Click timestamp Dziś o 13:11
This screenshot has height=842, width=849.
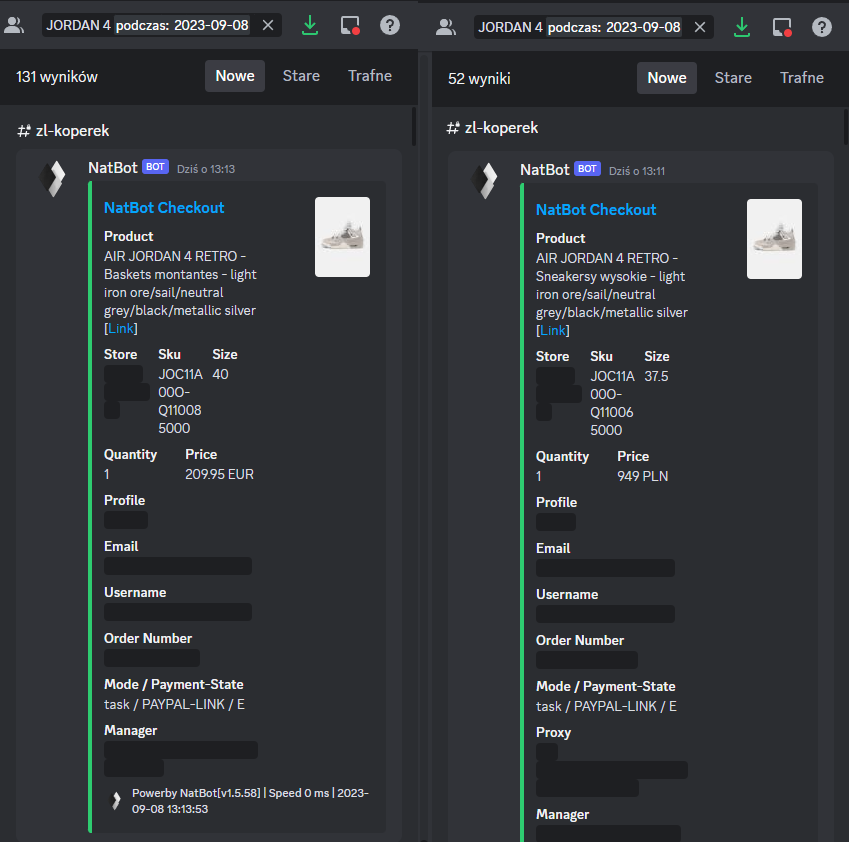[637, 172]
